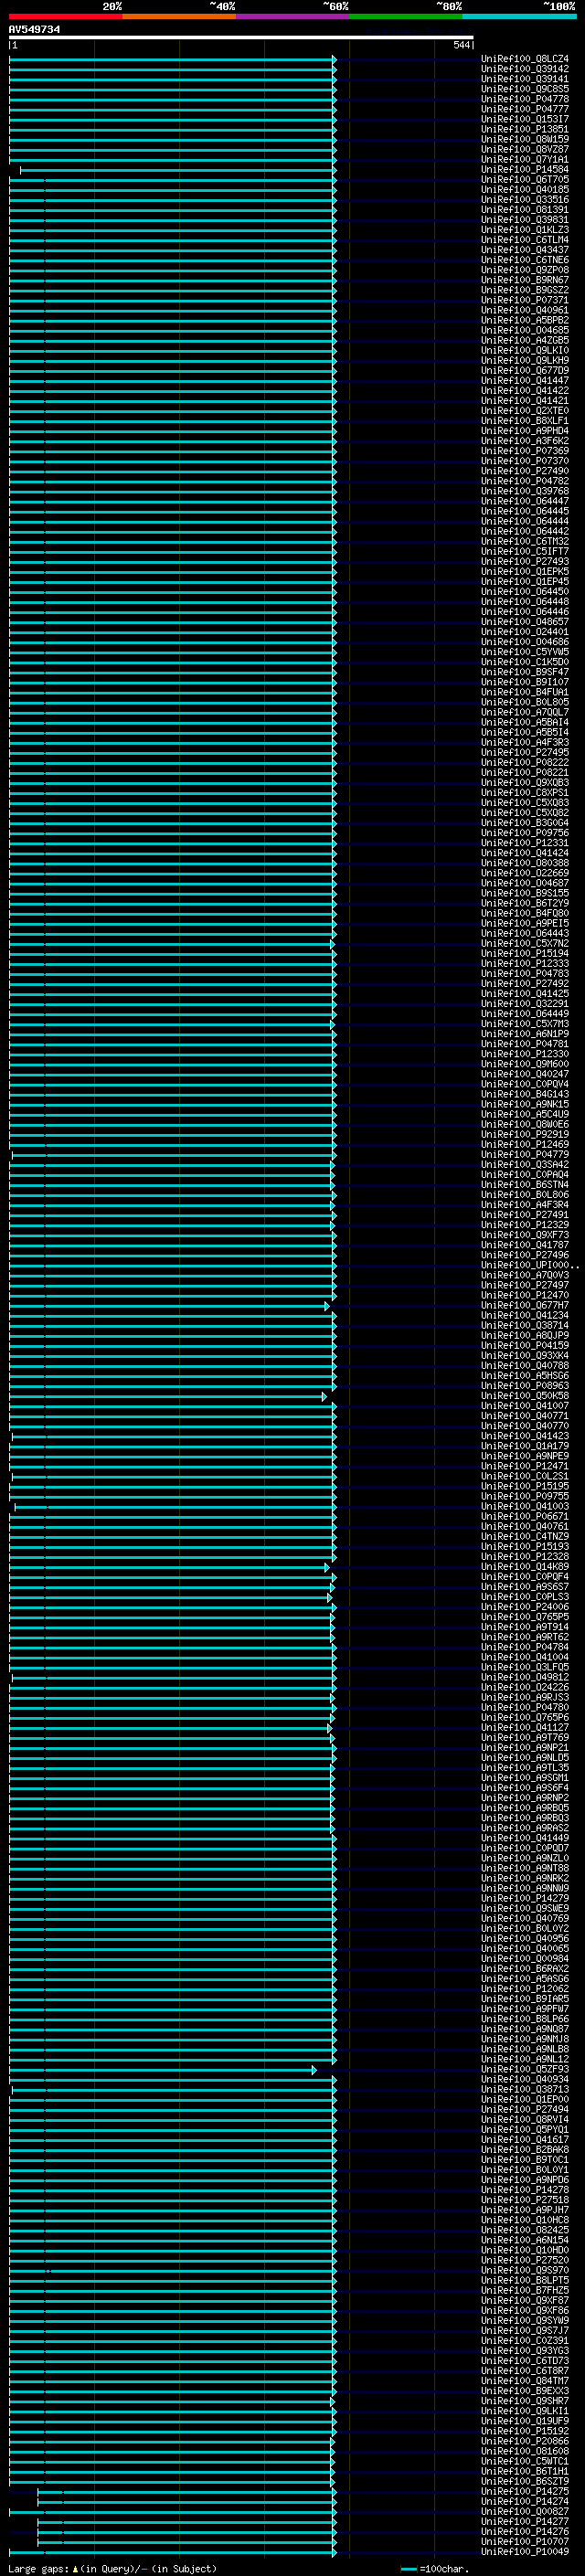Viewport: 585px width, 2576px height.
Task: Click hit label UniRef100_O82425
Action: (525, 2230)
